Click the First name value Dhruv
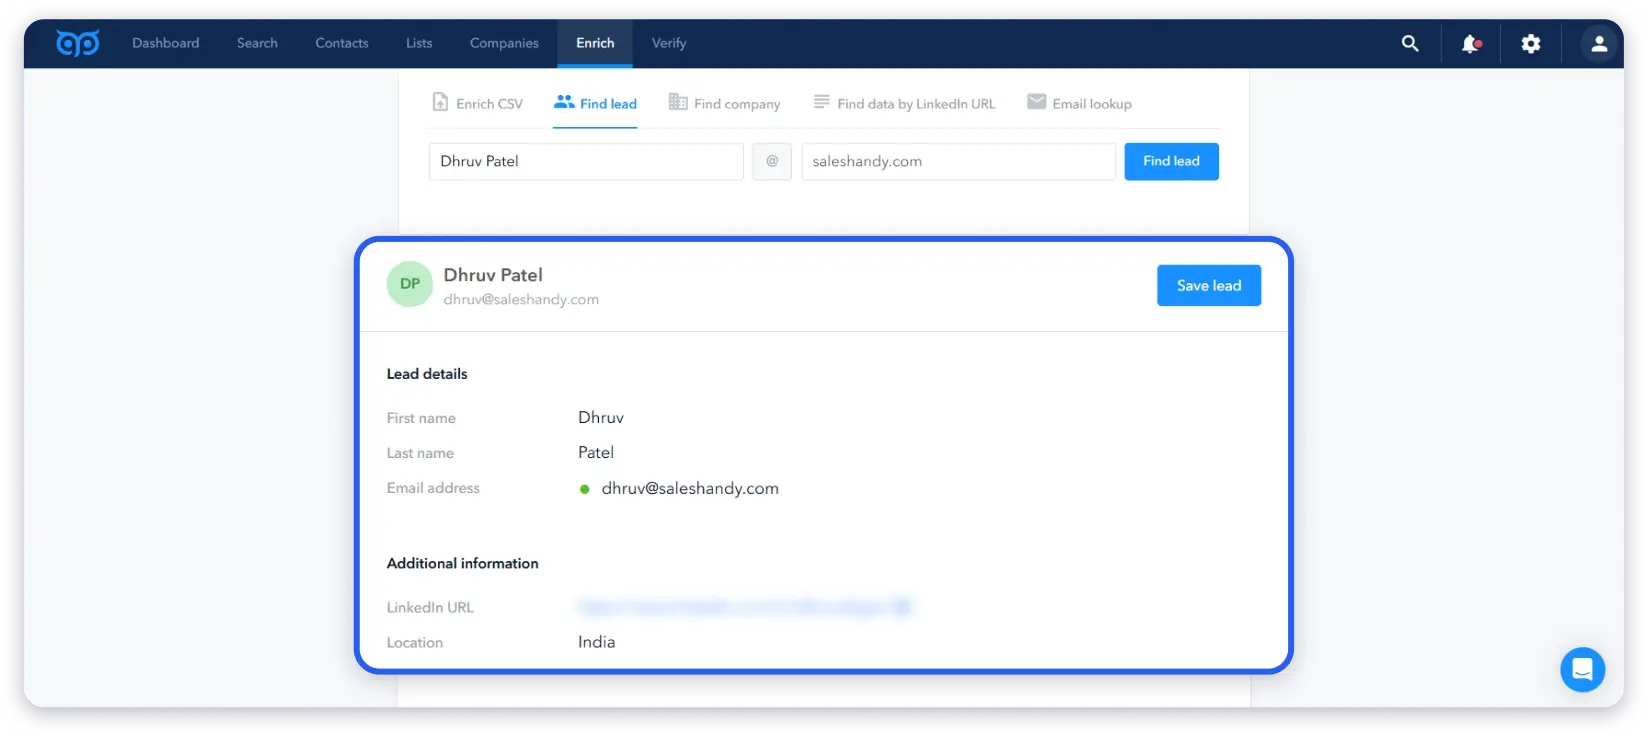1648x736 pixels. (601, 417)
